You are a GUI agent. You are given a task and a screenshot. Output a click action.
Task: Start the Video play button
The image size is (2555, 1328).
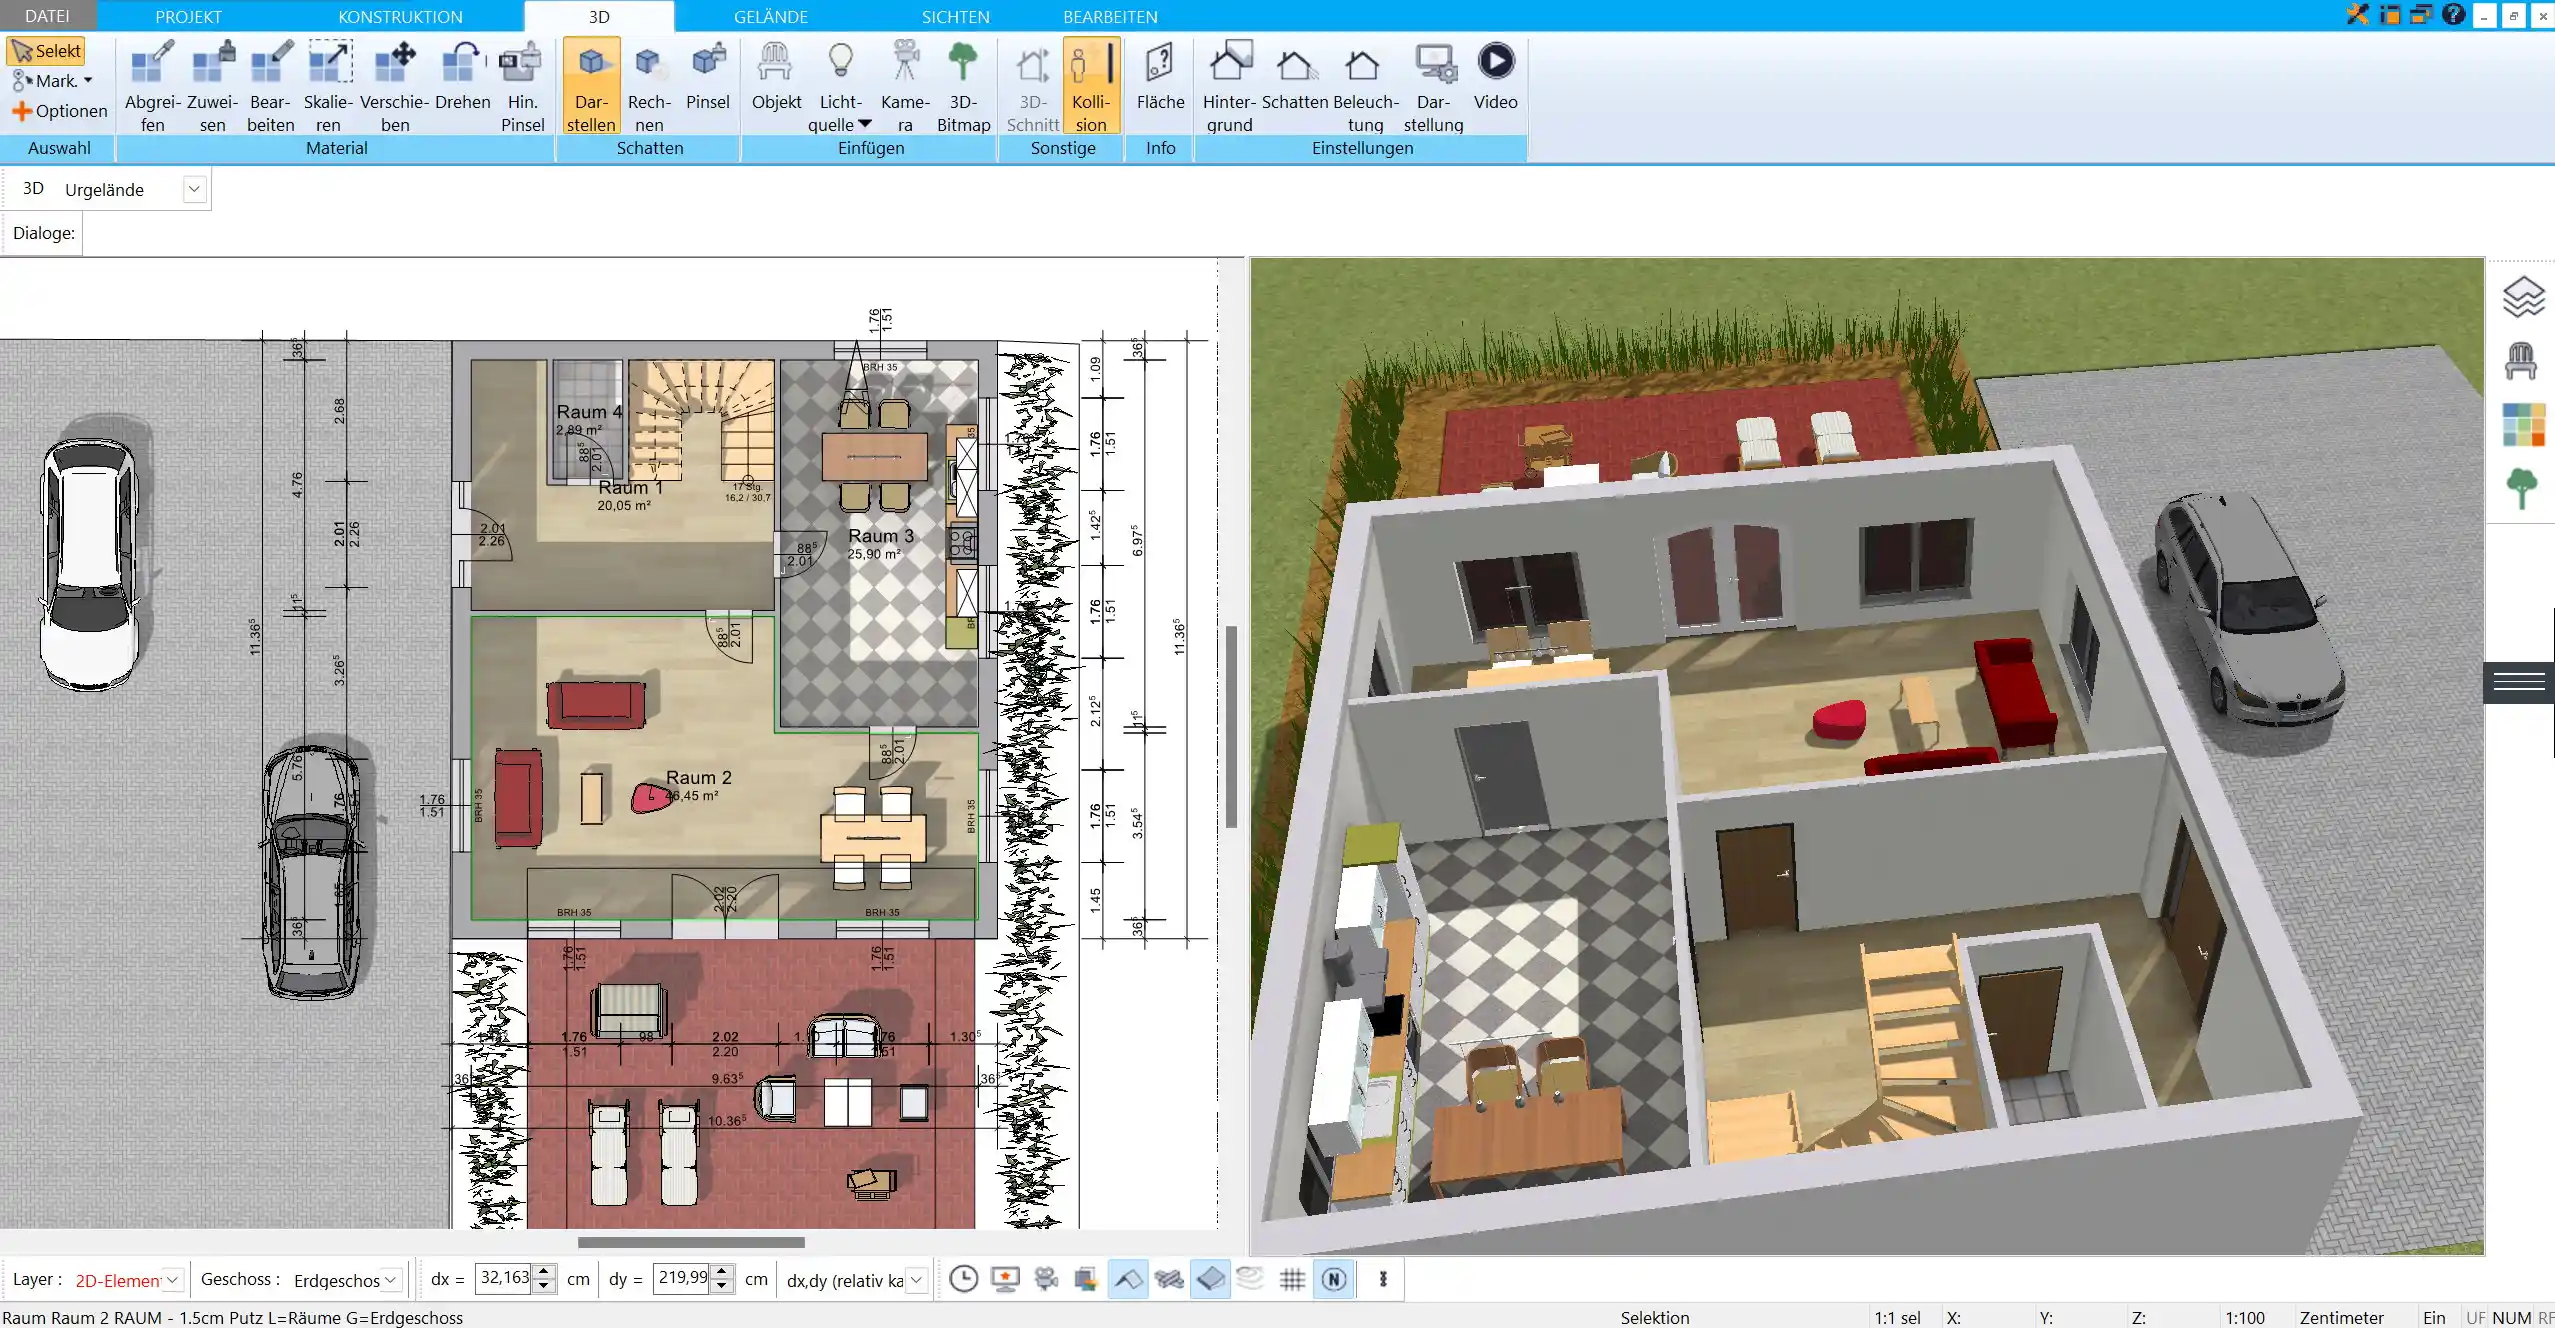[x=1495, y=76]
